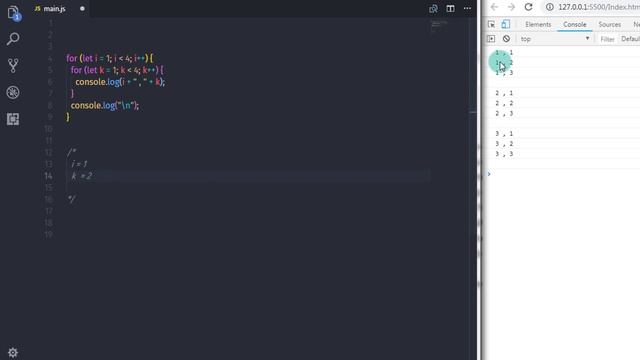Open the Extensions view

click(13, 119)
